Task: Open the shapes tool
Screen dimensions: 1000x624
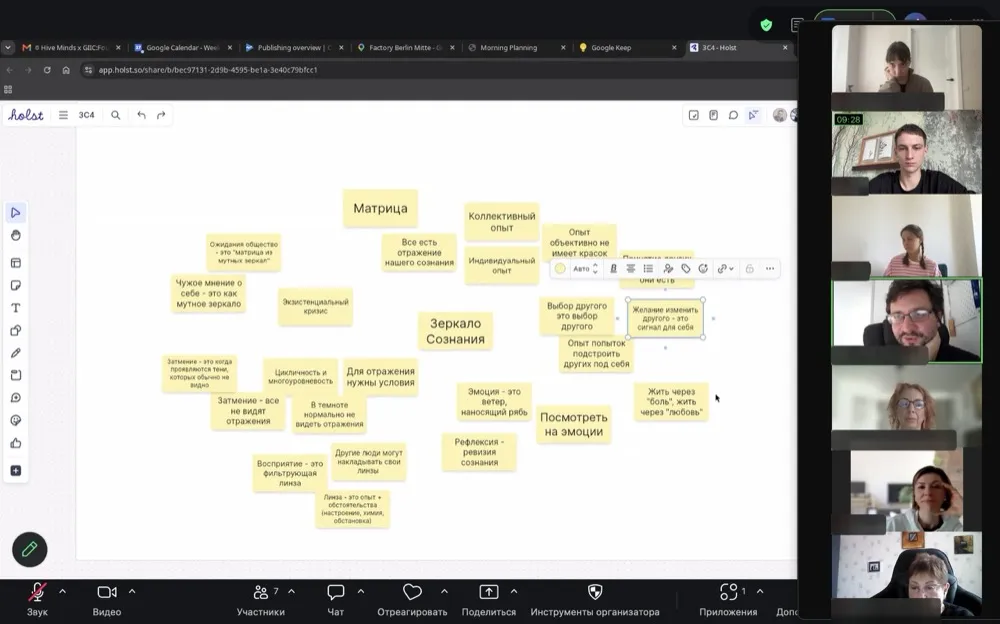Action: 16,331
